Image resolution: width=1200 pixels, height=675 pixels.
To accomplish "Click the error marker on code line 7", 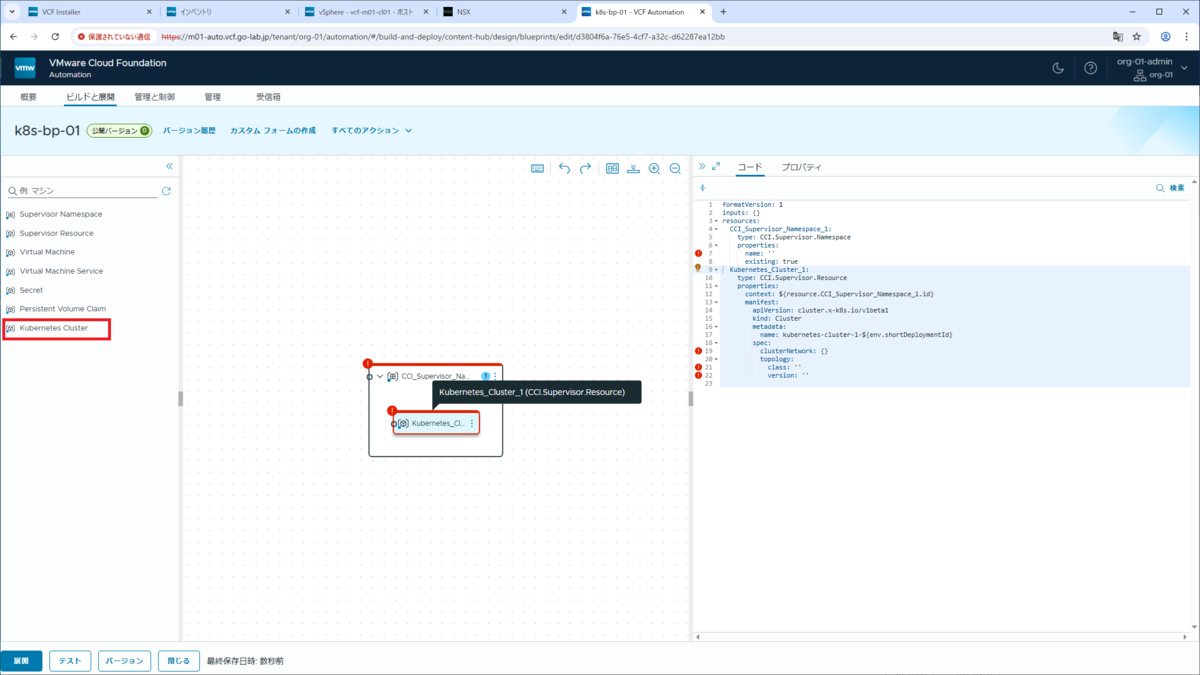I will tap(698, 254).
